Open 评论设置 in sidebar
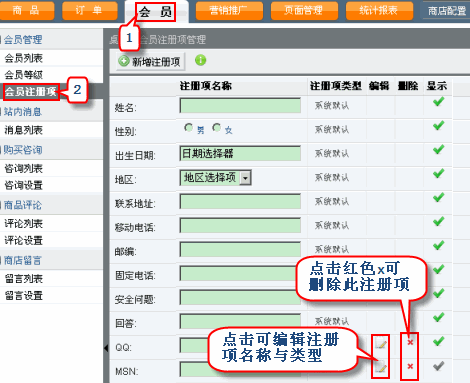The width and height of the screenshot is (470, 383). tap(24, 240)
